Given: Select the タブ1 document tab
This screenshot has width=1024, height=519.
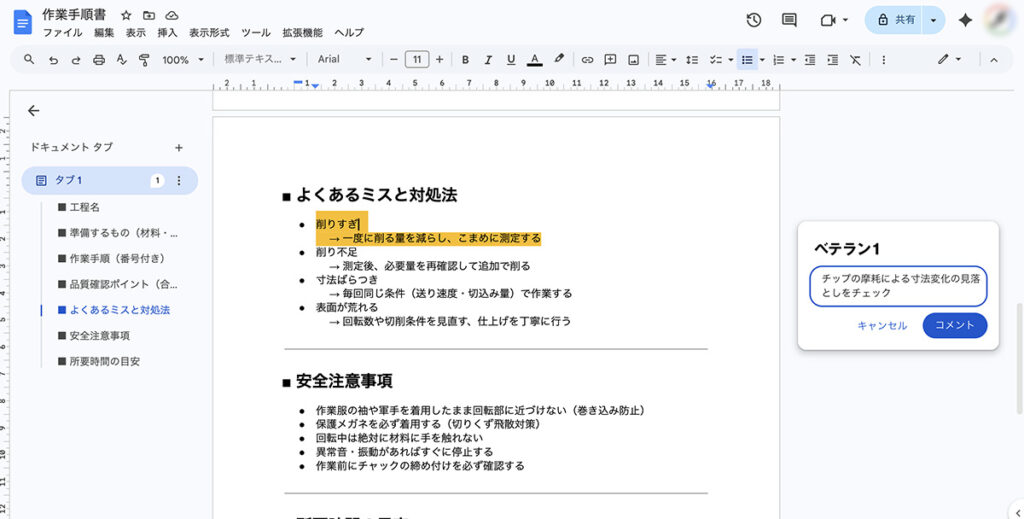Looking at the screenshot, I should [x=110, y=180].
